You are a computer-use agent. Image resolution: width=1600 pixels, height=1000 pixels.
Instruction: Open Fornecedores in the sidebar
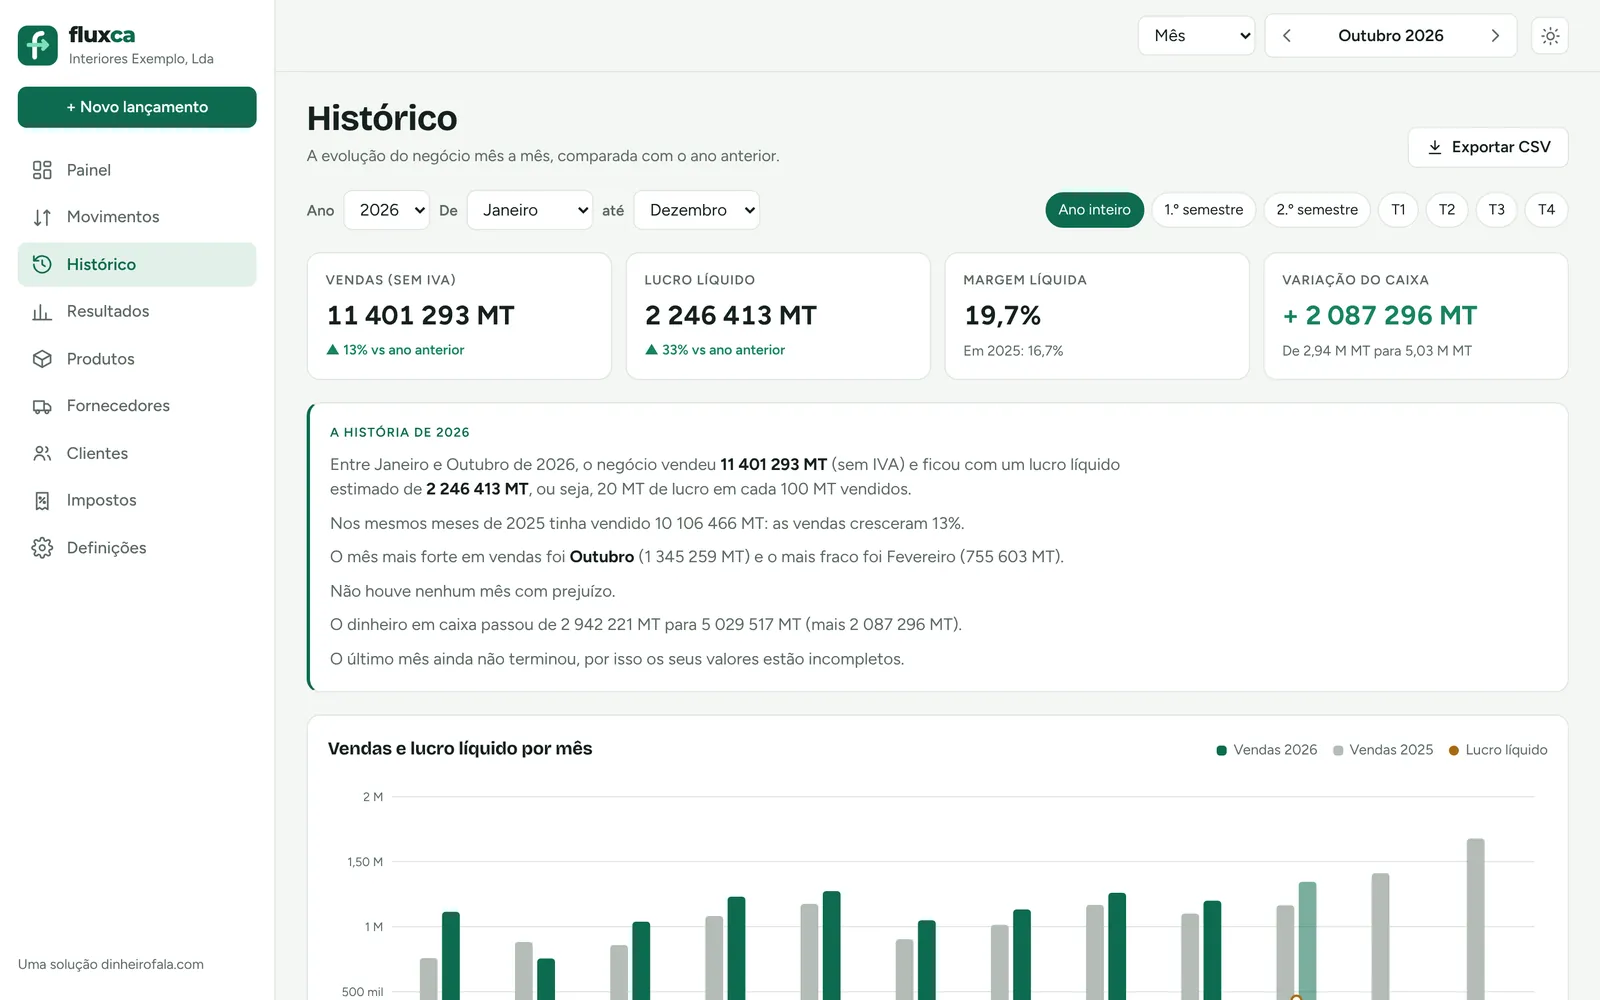tap(137, 406)
